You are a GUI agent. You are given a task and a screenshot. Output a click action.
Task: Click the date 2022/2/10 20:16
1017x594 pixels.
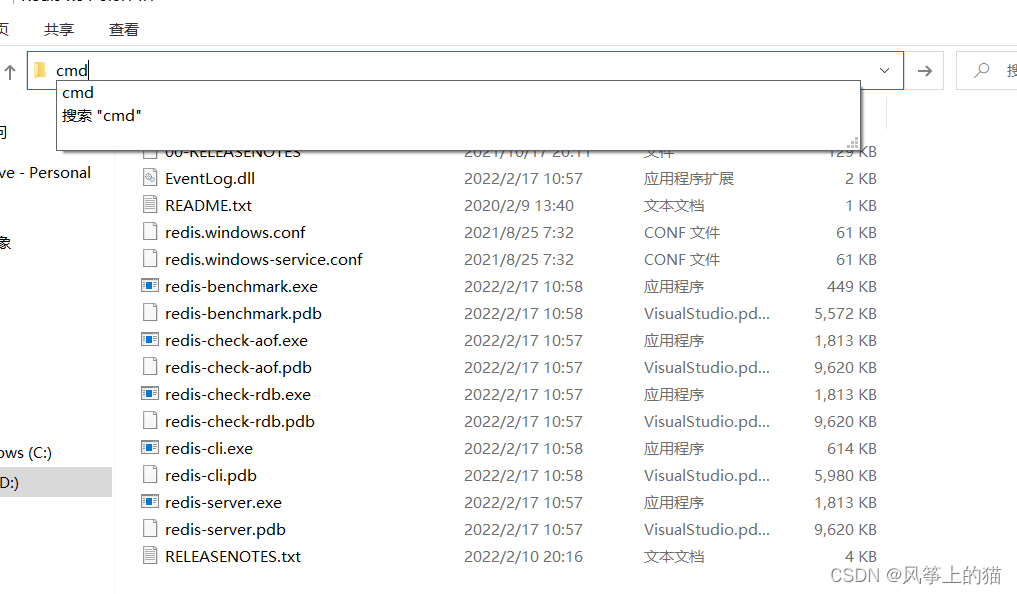click(x=523, y=557)
